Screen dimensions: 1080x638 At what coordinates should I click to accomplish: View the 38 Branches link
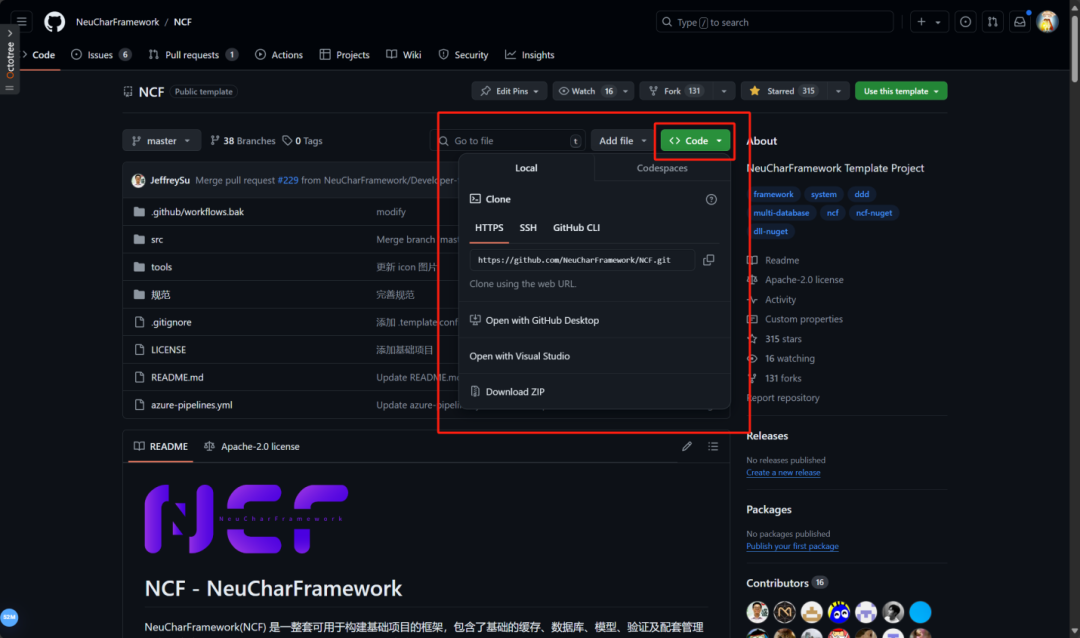[242, 141]
